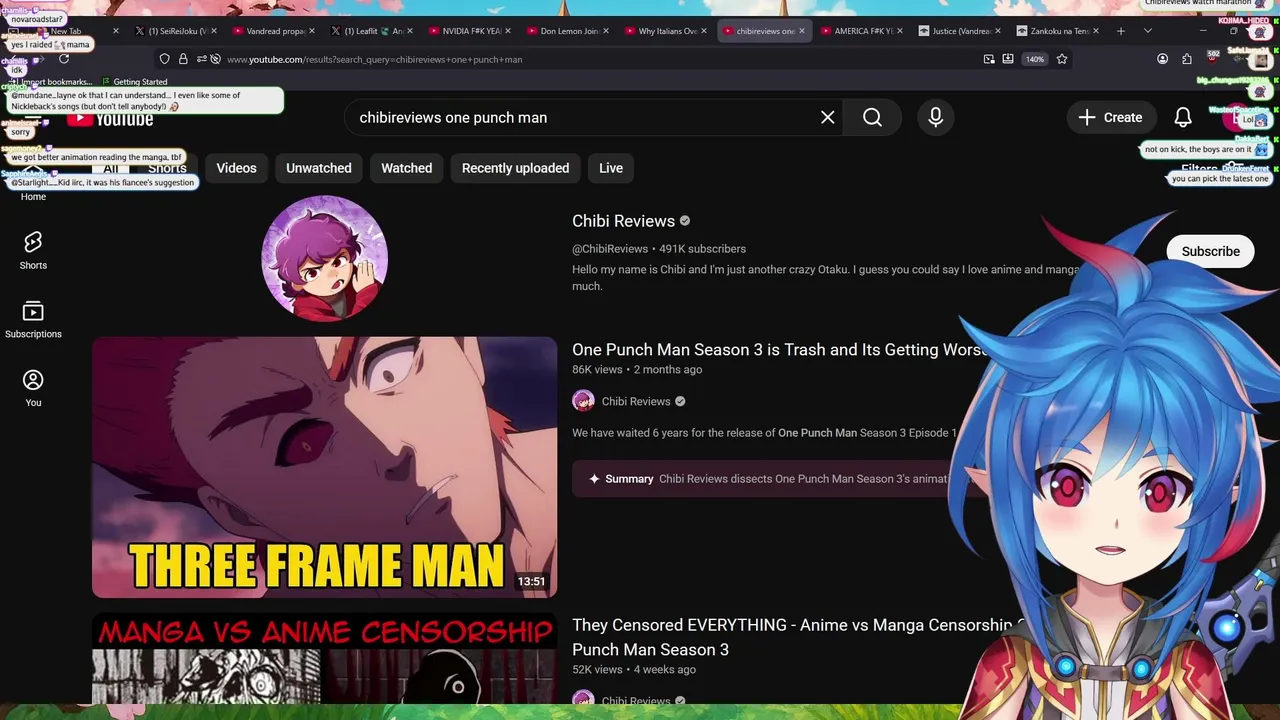The width and height of the screenshot is (1280, 720).
Task: Open the You page in the sidebar
Action: (33, 388)
